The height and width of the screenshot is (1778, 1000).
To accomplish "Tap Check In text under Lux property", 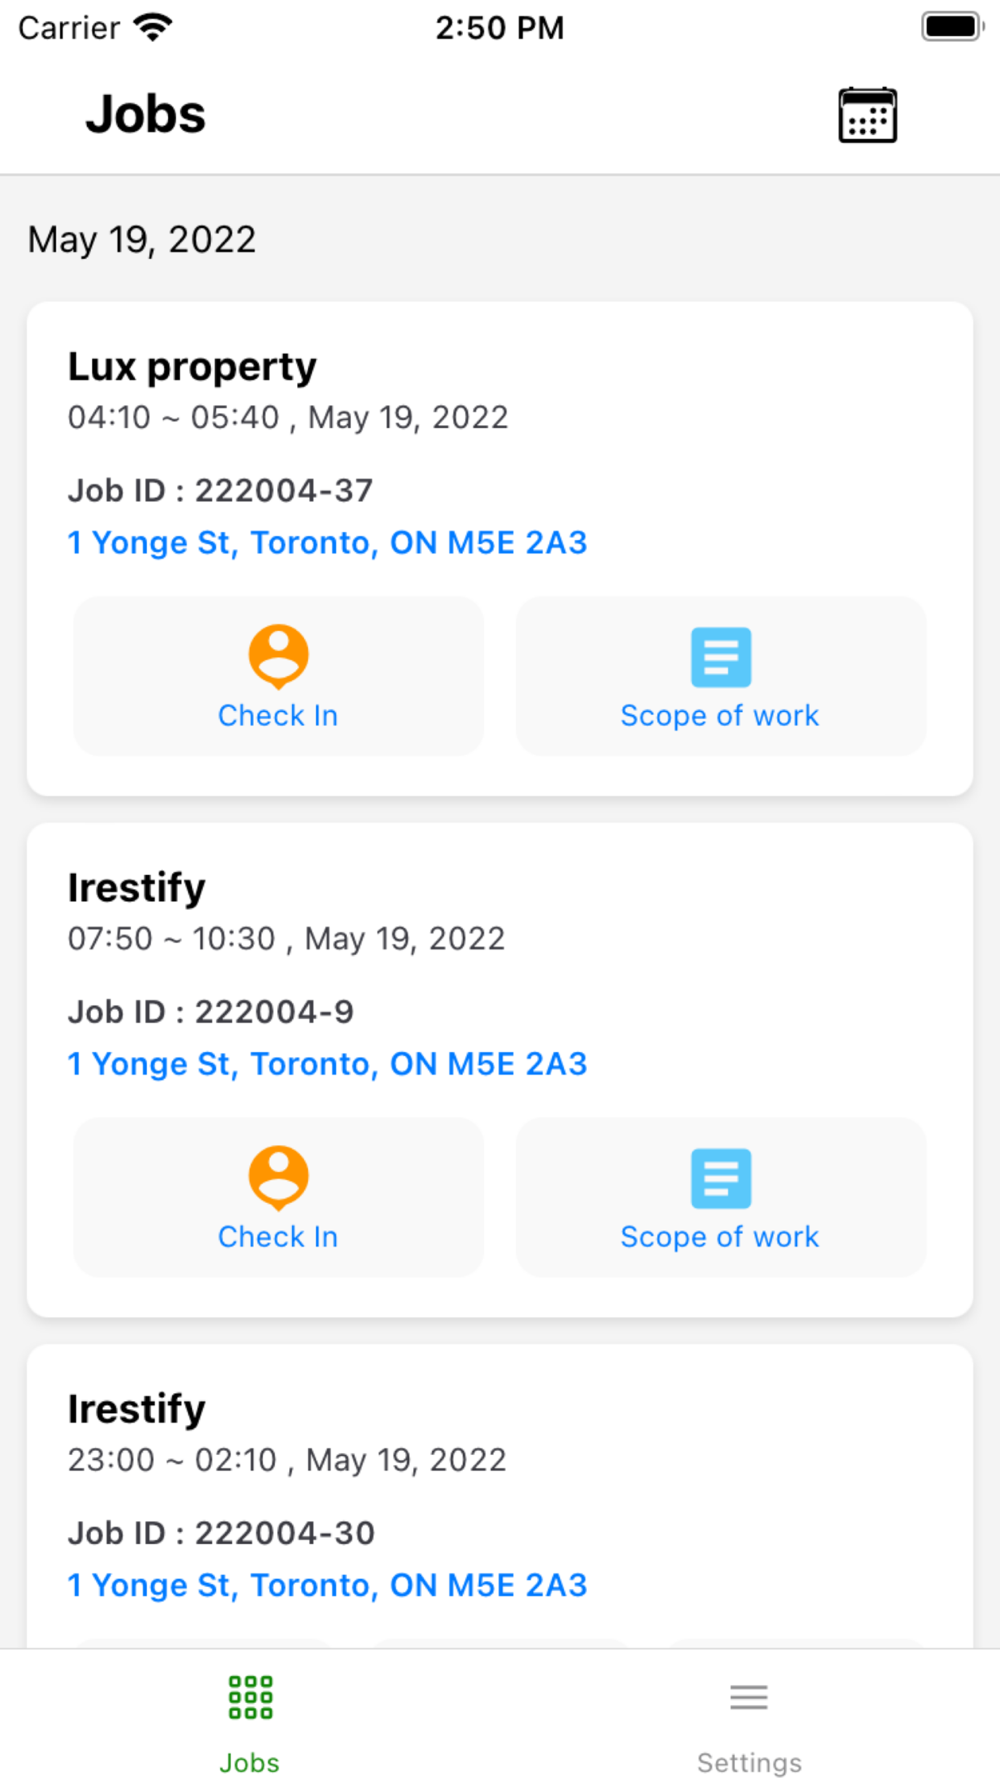I will (x=278, y=716).
